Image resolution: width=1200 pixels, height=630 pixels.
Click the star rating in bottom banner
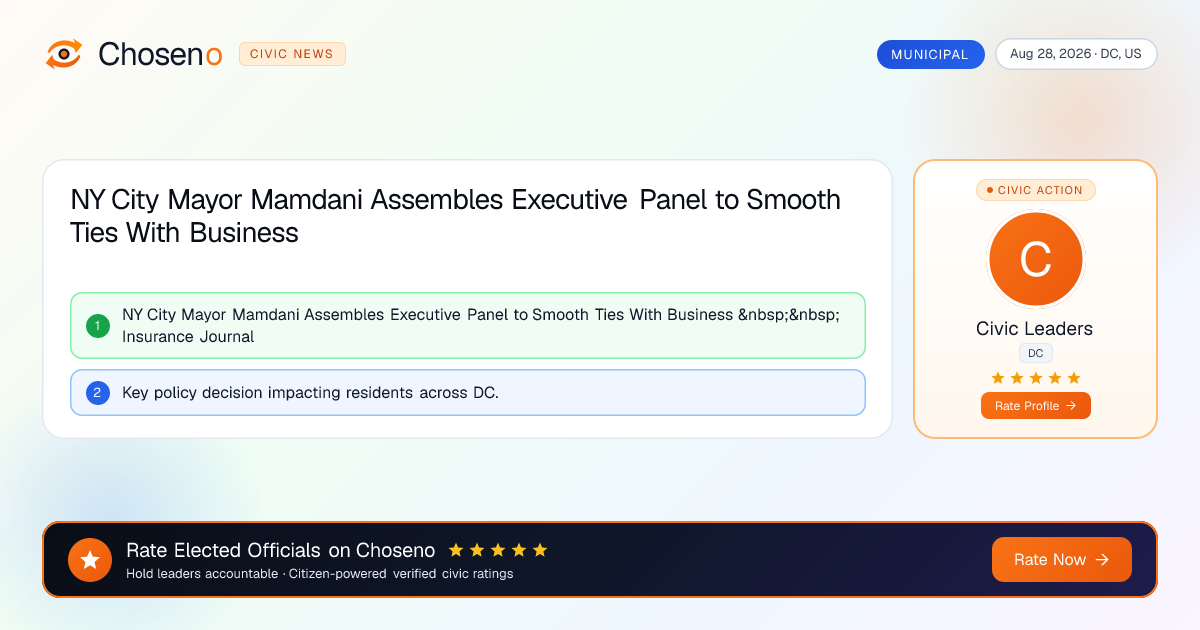(x=498, y=550)
